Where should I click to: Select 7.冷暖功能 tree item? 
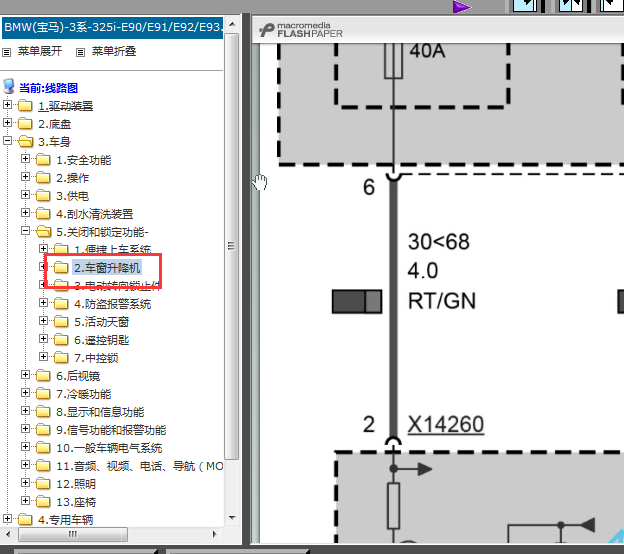84,394
